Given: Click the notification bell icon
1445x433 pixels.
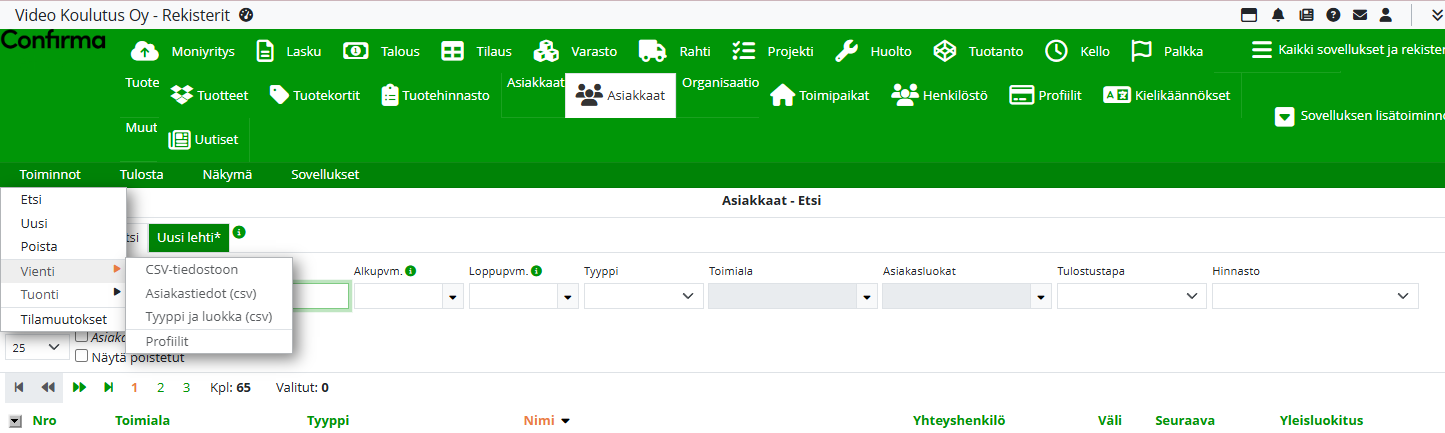Looking at the screenshot, I should pyautogui.click(x=1278, y=15).
